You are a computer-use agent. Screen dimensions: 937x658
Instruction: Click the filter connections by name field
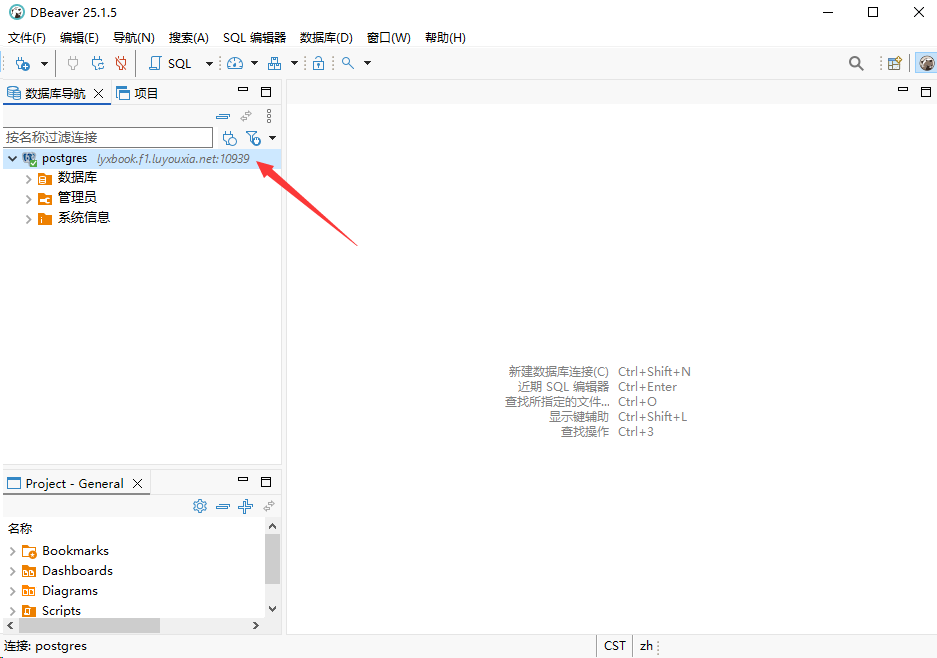point(108,137)
